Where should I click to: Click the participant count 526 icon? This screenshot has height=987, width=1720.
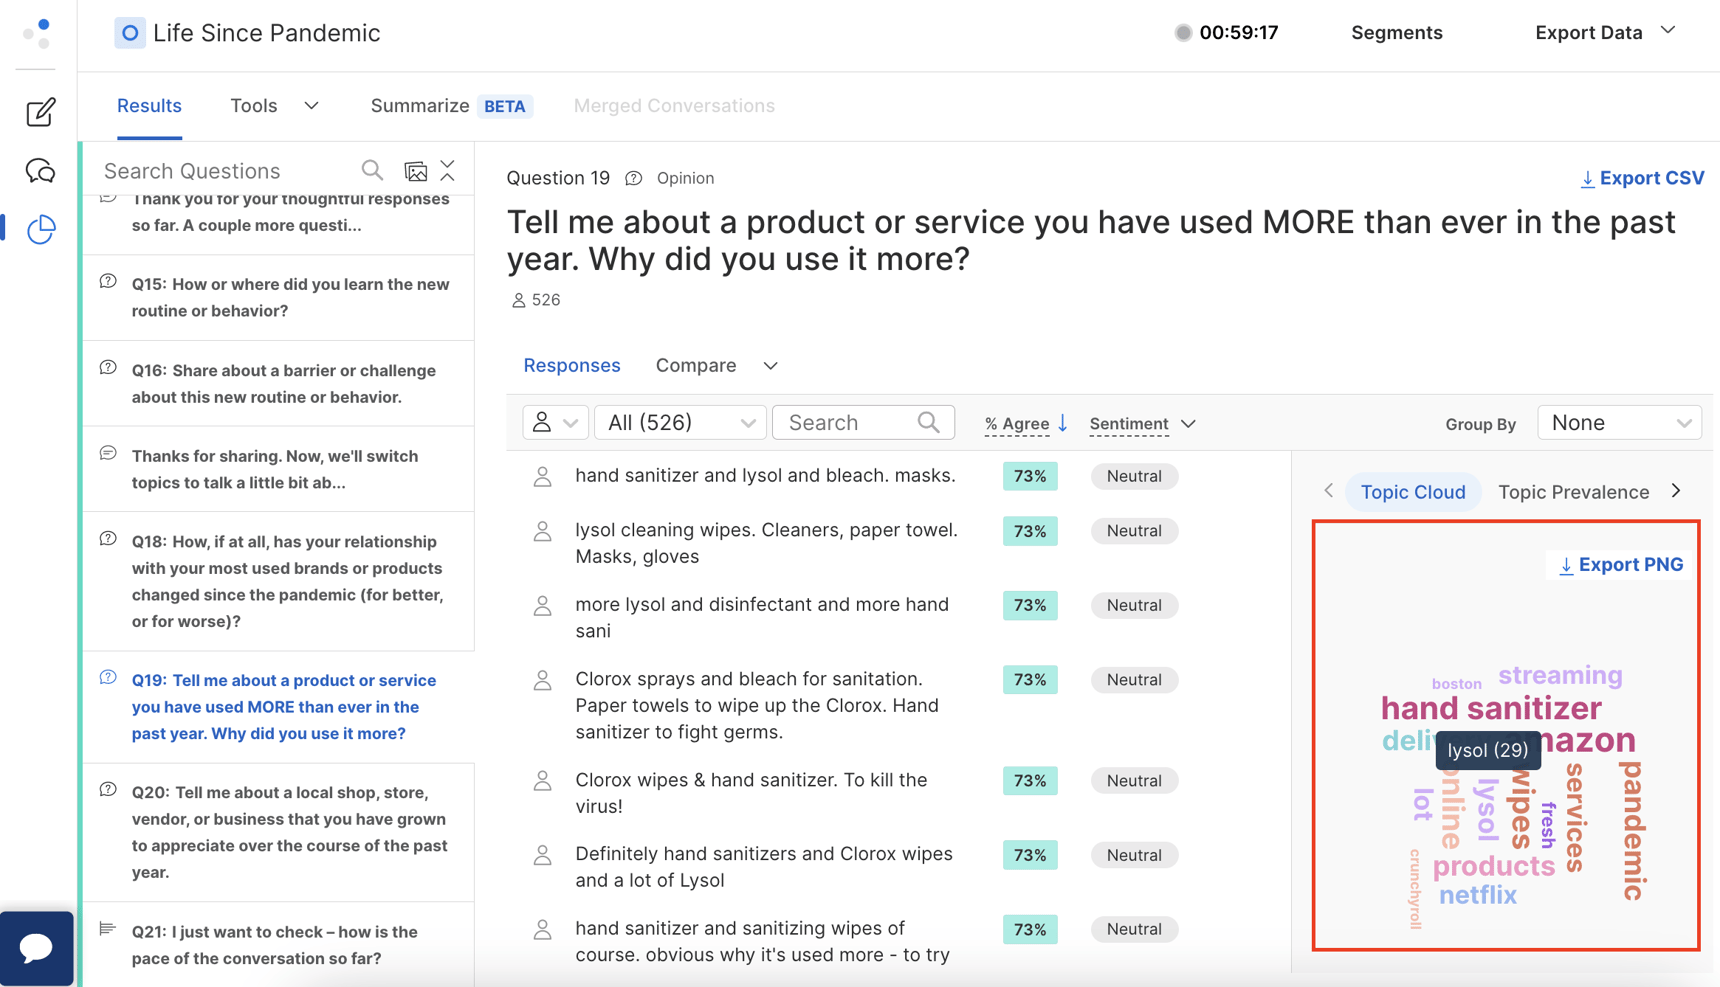[x=518, y=300]
